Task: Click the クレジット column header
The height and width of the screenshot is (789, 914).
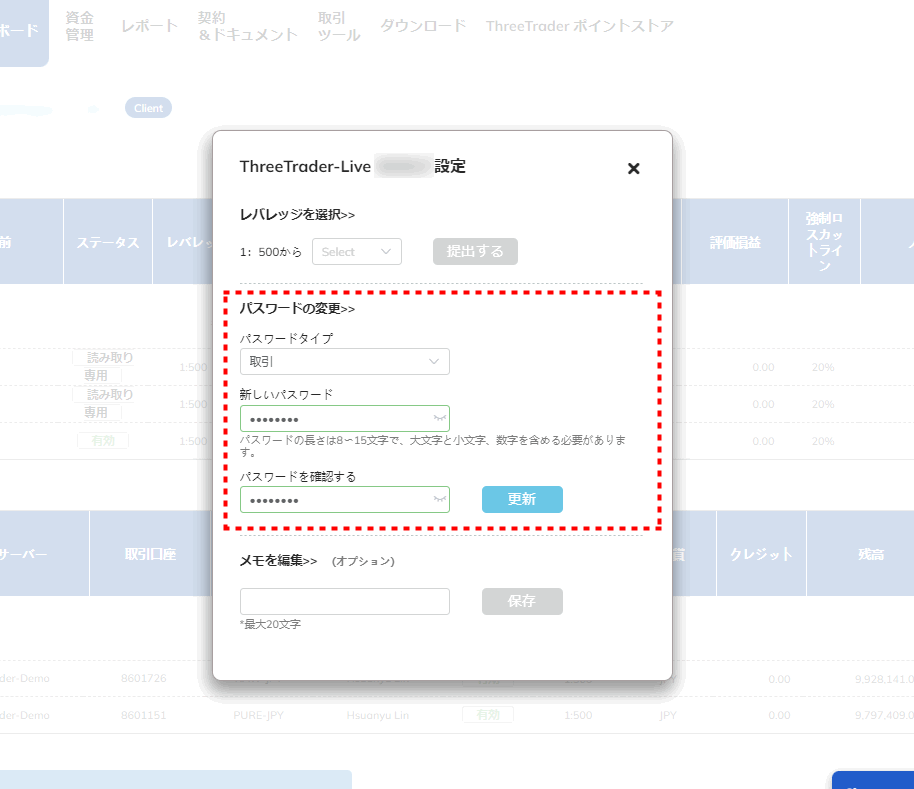Action: [x=761, y=554]
